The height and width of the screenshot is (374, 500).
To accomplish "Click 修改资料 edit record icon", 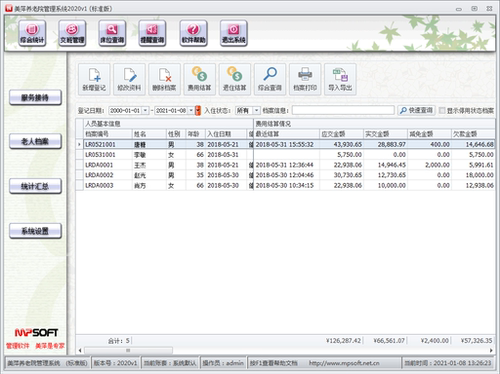I will (129, 79).
